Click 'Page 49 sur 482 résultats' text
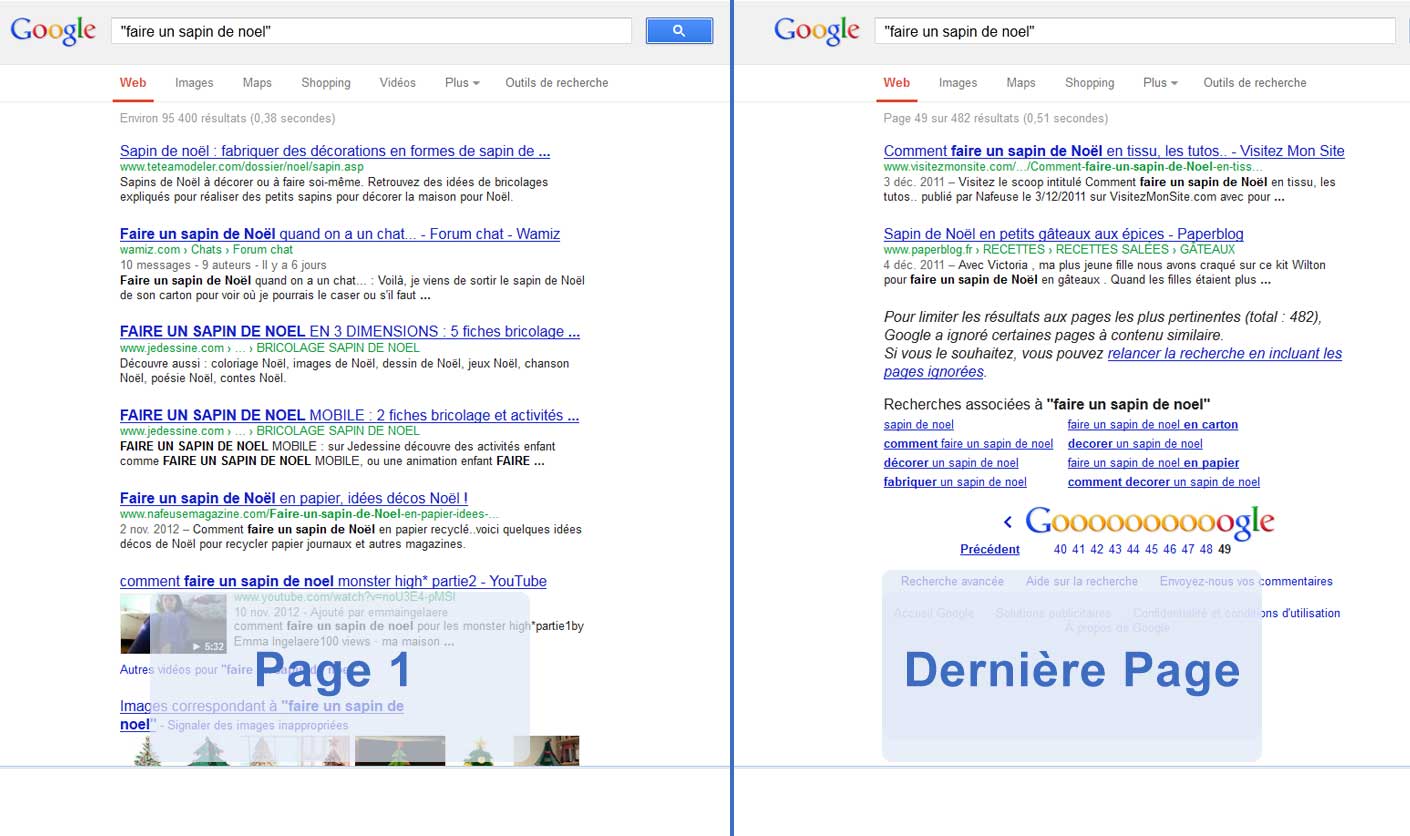The image size is (1410, 836). click(996, 118)
